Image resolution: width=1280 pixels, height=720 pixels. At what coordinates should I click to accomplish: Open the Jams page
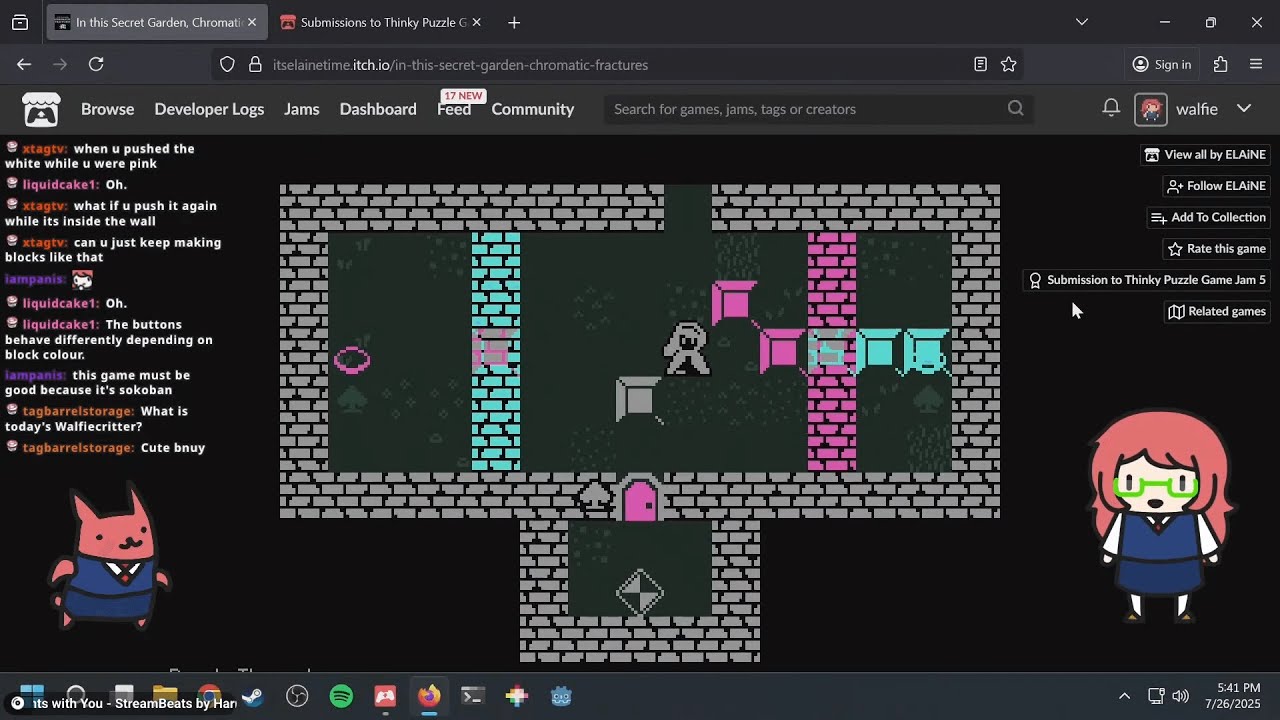pyautogui.click(x=302, y=109)
